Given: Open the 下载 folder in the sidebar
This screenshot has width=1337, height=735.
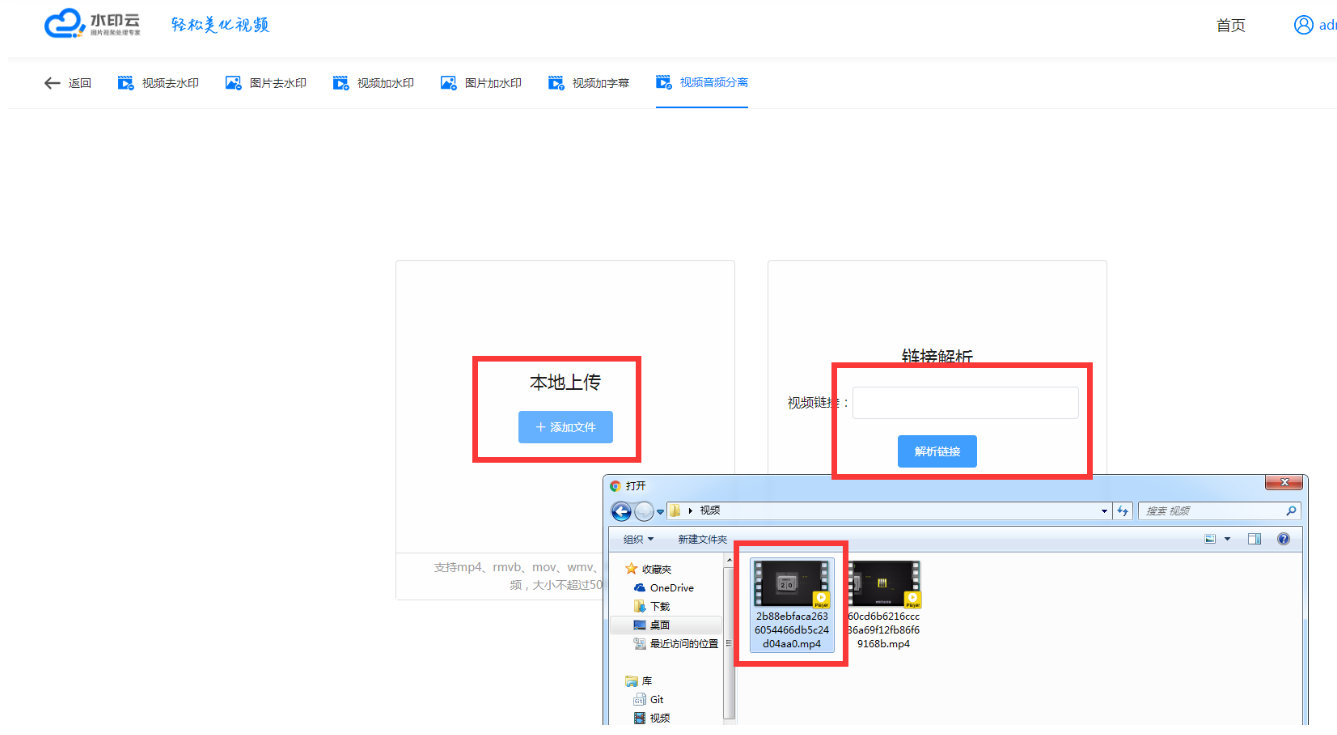Looking at the screenshot, I should tap(661, 605).
